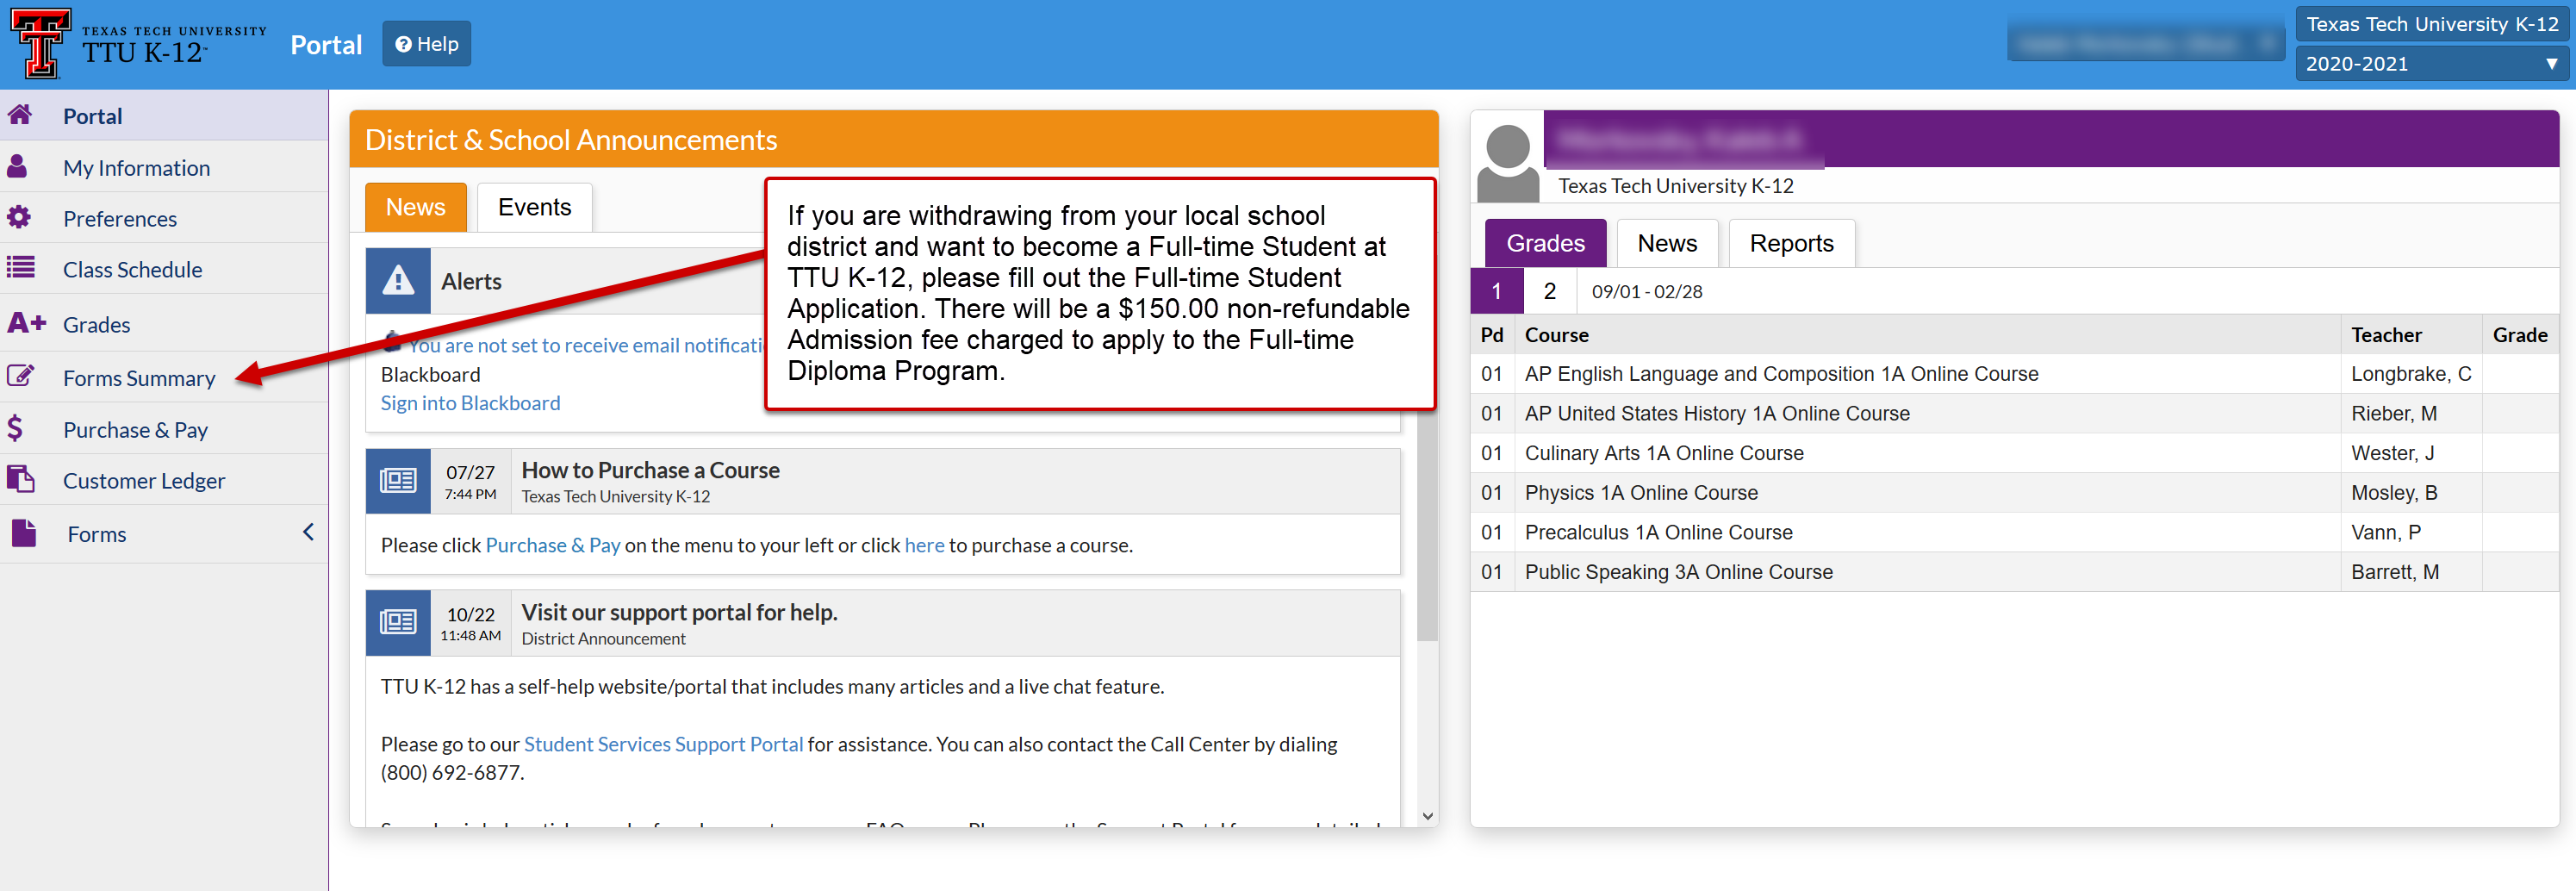Select grading period 1
The width and height of the screenshot is (2576, 891).
[1496, 291]
